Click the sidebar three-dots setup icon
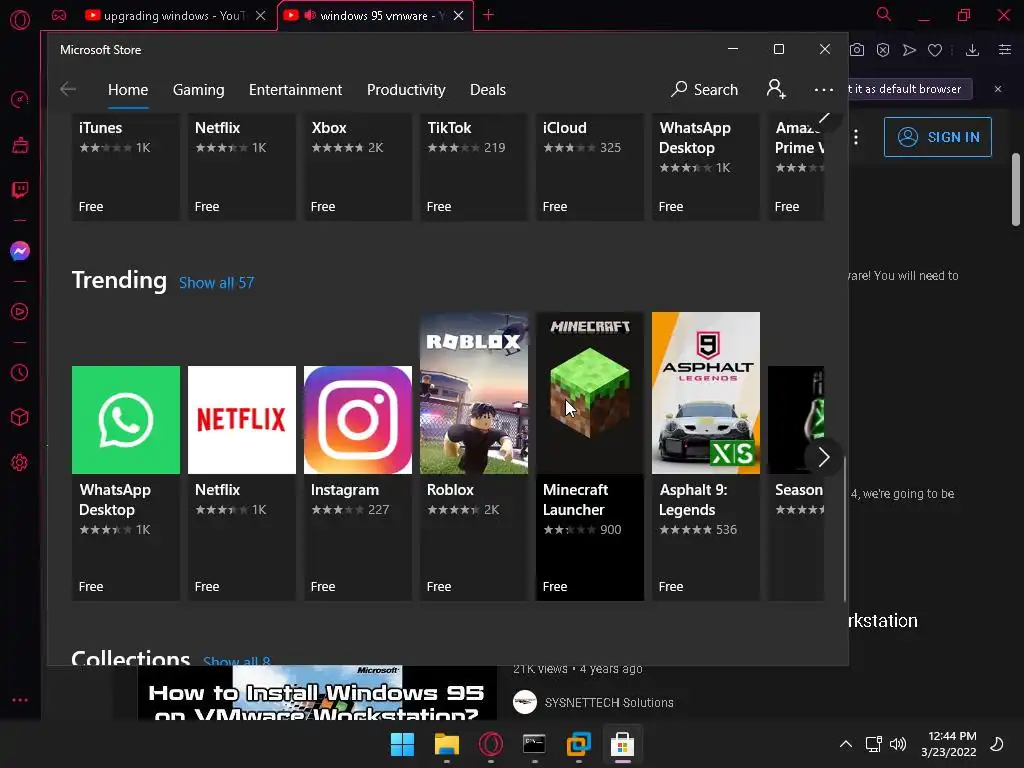 tap(20, 699)
